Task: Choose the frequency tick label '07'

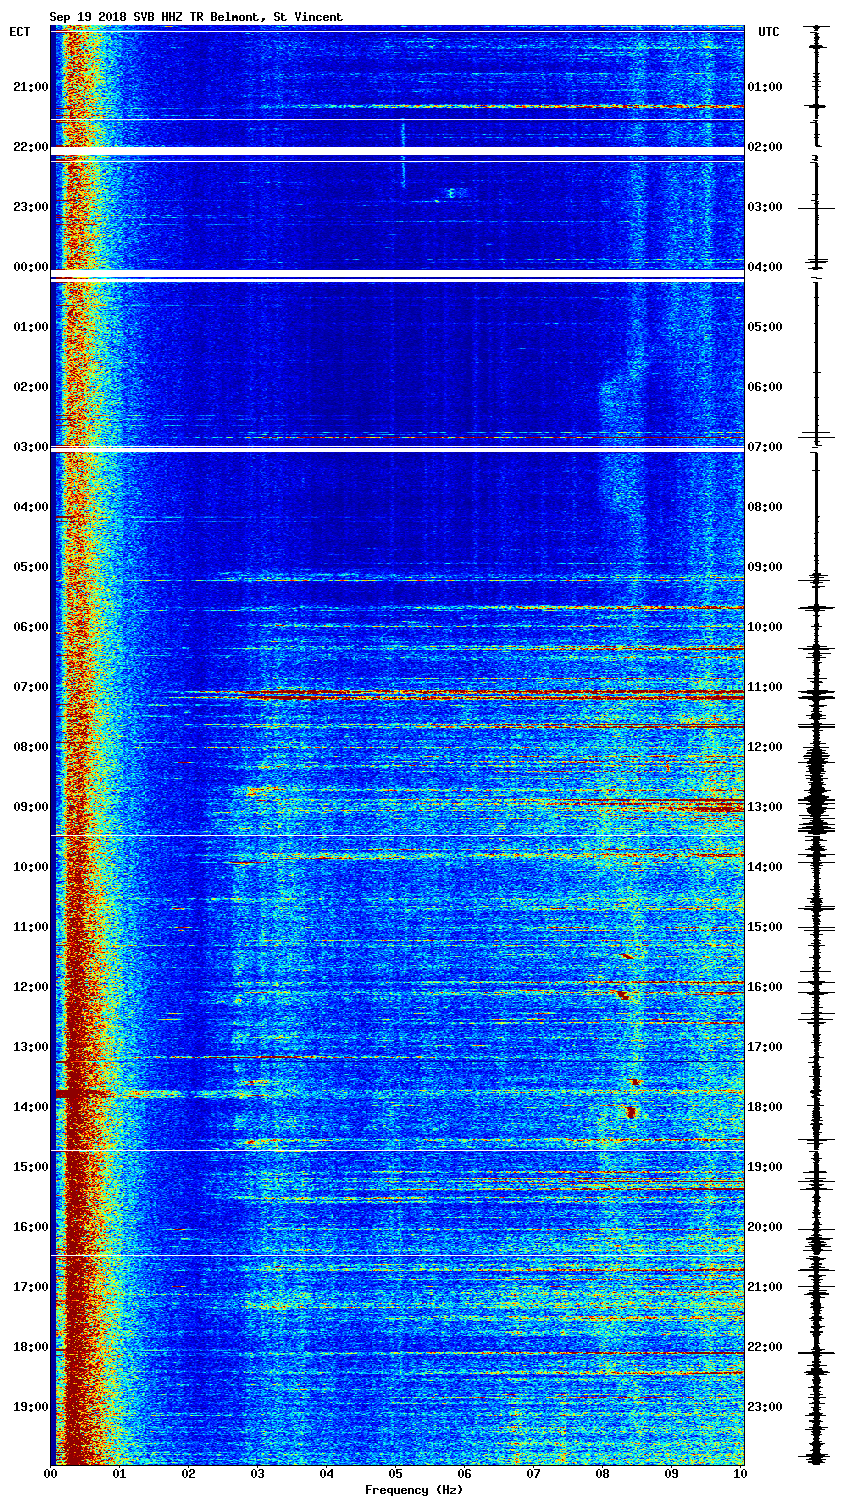Action: [534, 1474]
